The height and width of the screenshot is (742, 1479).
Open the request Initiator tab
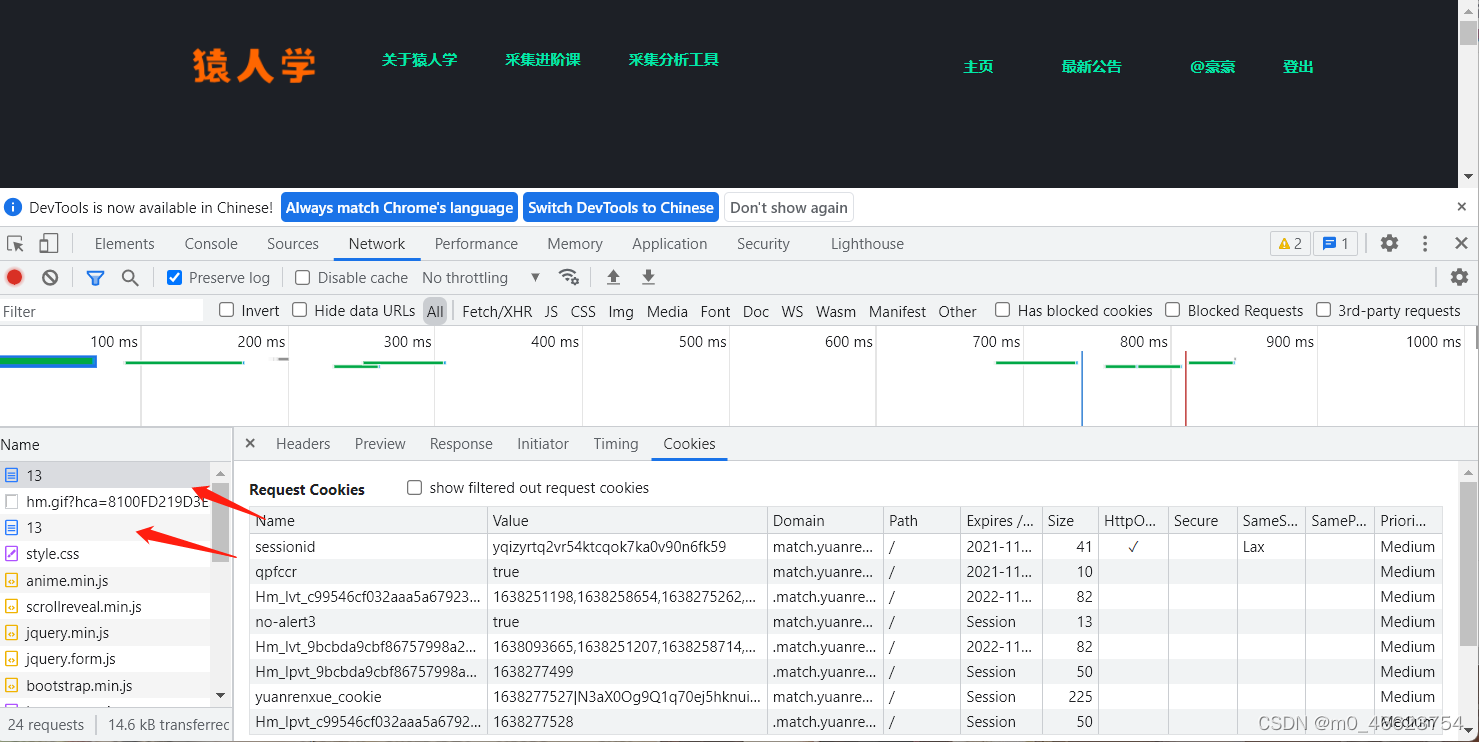click(x=543, y=444)
